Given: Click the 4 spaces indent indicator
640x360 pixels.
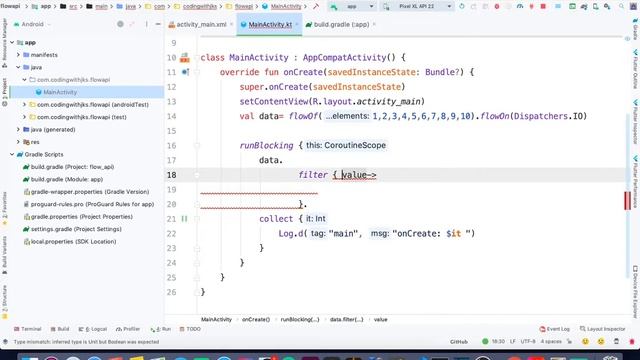Looking at the screenshot, I should click(551, 342).
